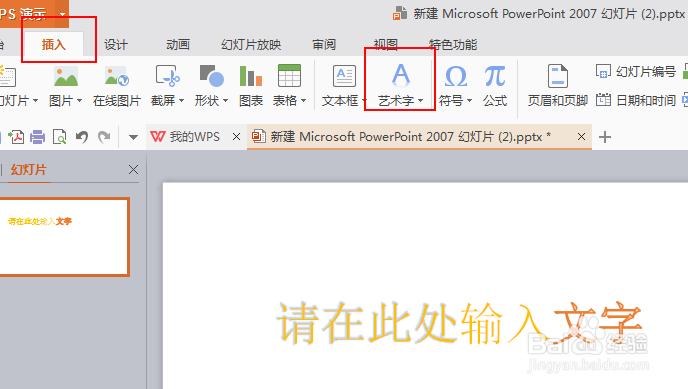
Task: Click 日期和时间 button
Action: point(636,100)
